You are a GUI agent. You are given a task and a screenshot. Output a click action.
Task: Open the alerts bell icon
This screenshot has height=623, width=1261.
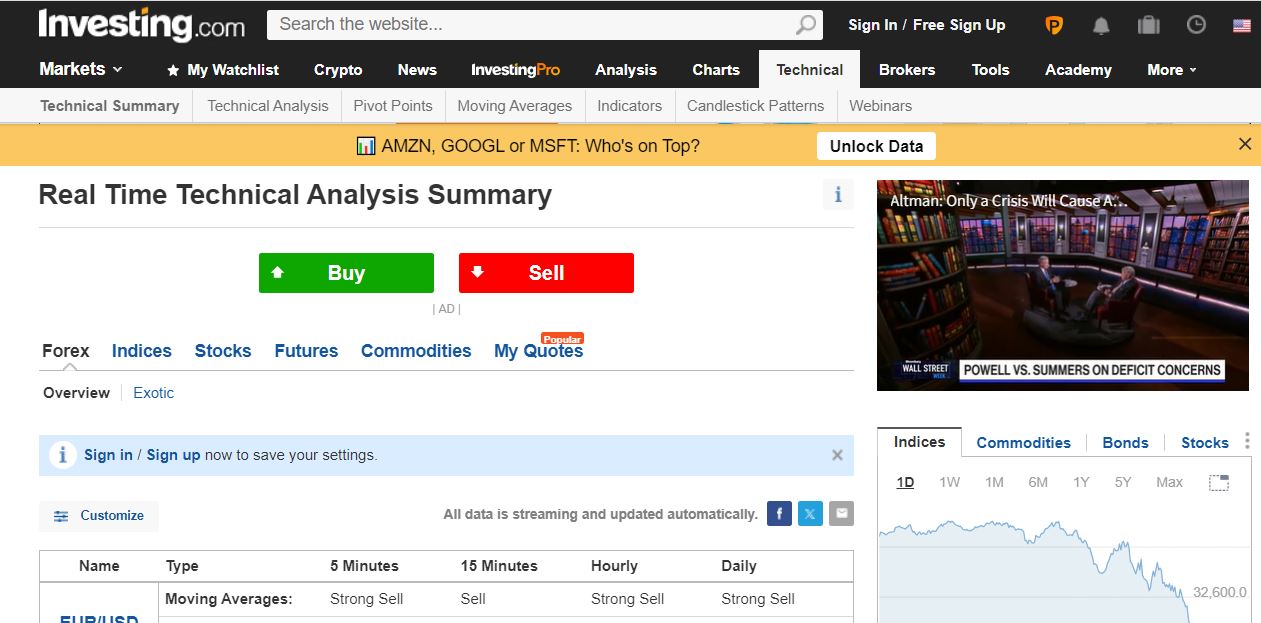click(x=1101, y=25)
